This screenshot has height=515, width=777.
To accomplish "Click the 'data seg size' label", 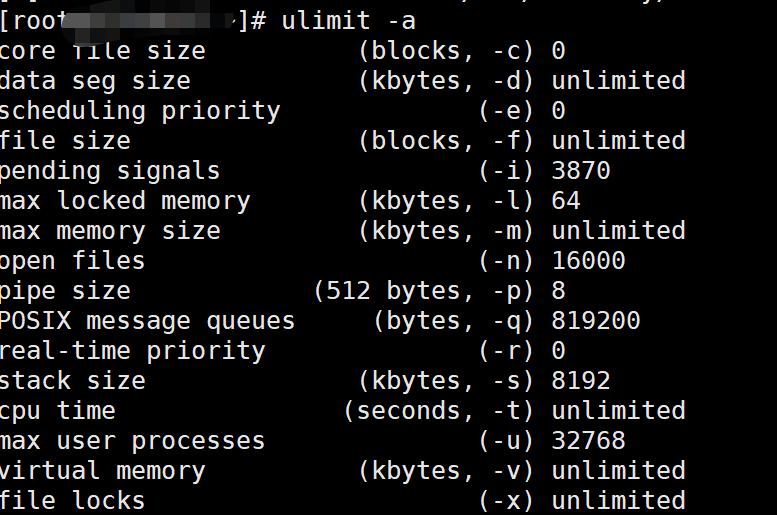I will (x=95, y=80).
